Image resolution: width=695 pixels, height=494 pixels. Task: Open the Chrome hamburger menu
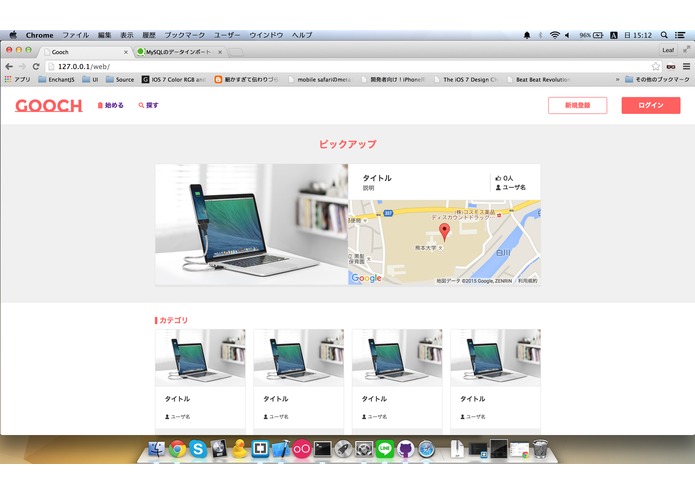(x=686, y=66)
